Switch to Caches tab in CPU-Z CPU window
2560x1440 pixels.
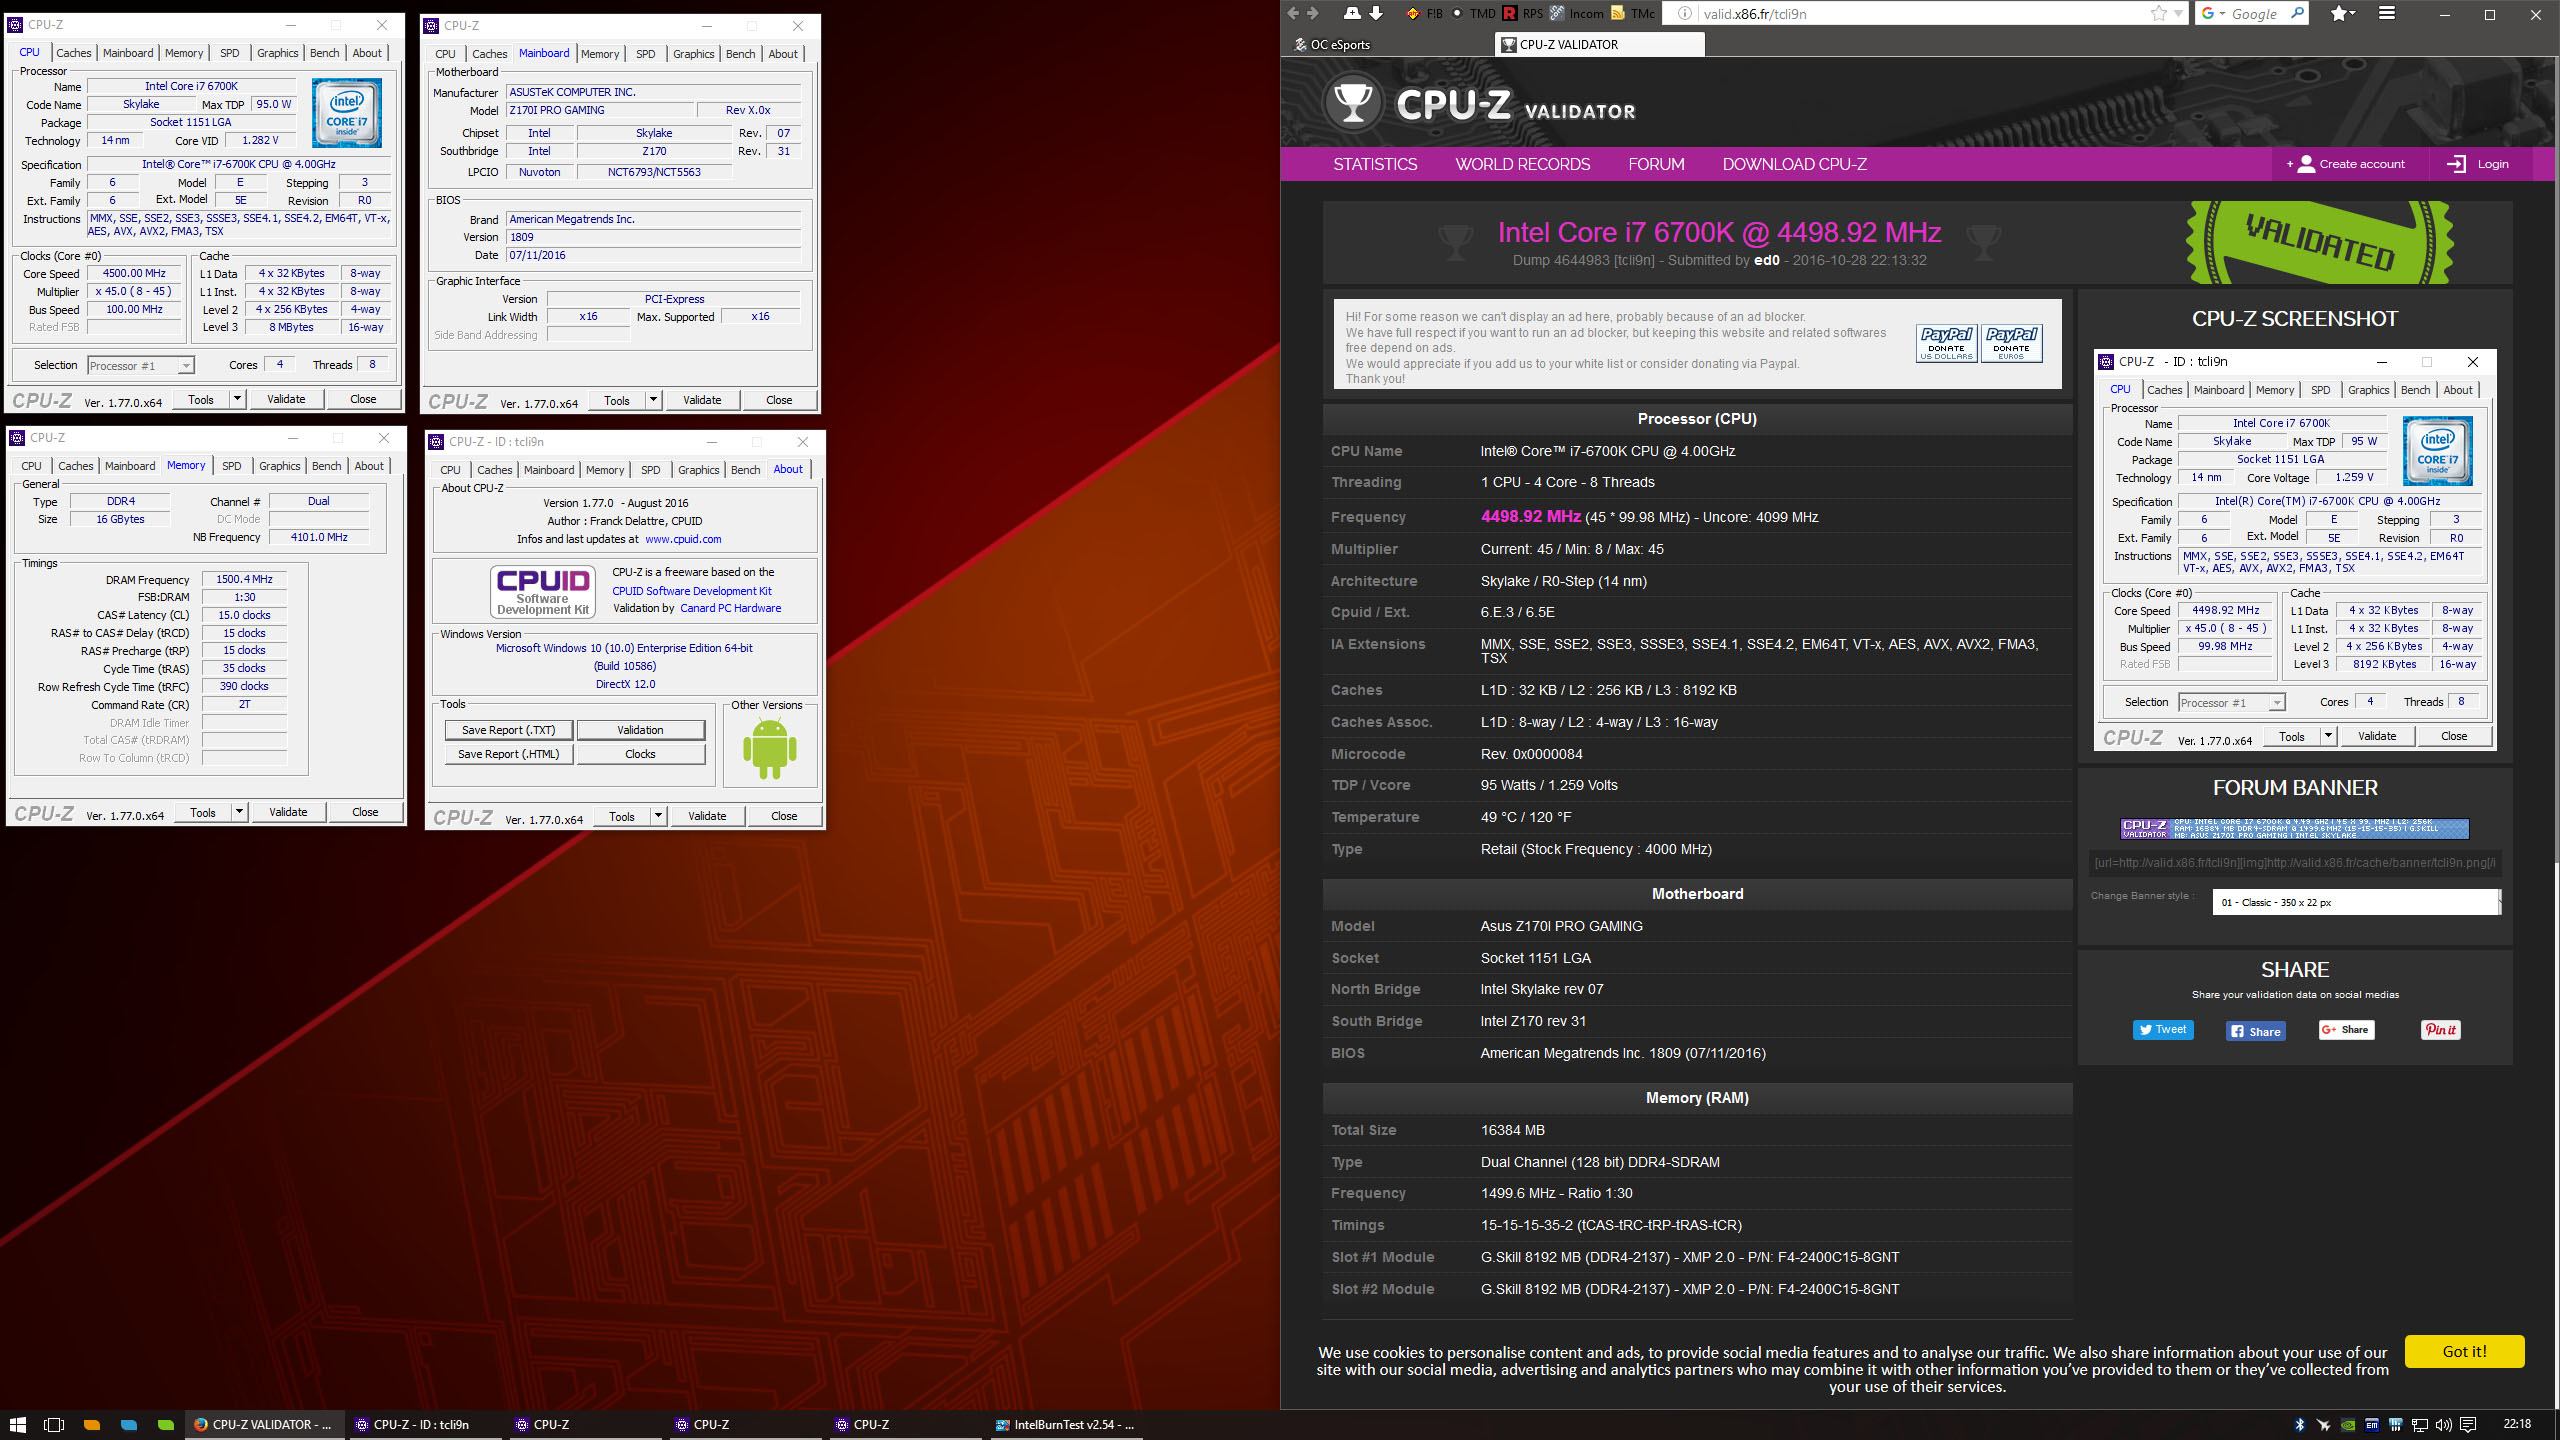tap(73, 53)
